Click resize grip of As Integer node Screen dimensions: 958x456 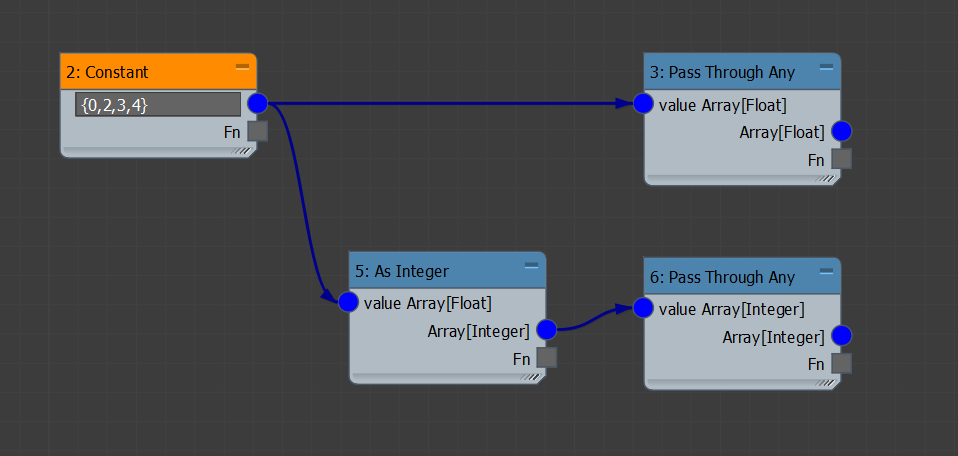coord(532,378)
